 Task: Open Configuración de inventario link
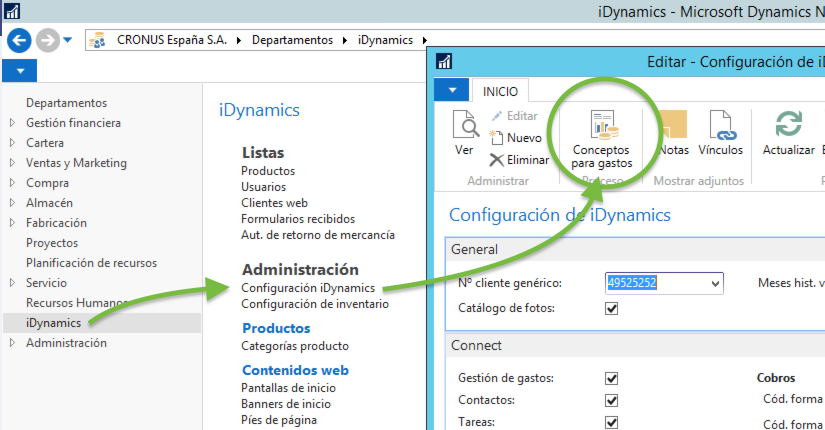[x=315, y=304]
